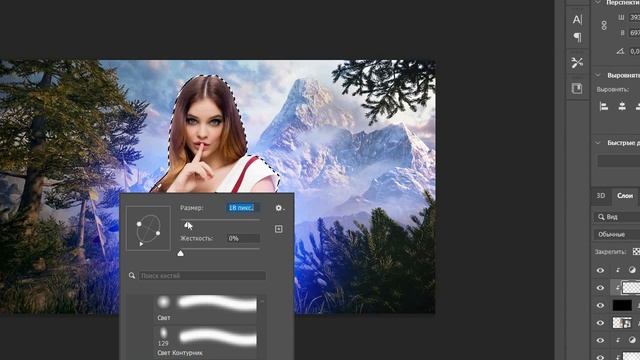Open brush picker gear settings menu
Image resolution: width=640 pixels, height=360 pixels.
(x=279, y=208)
